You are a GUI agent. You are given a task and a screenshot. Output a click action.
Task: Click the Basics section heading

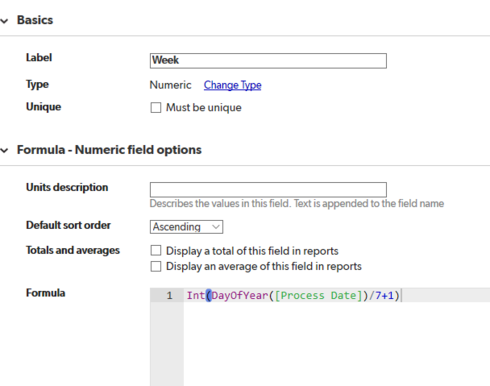click(35, 20)
